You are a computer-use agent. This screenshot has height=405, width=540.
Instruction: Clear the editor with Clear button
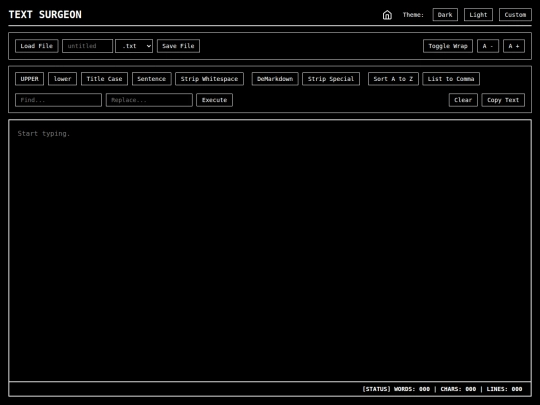(x=463, y=100)
